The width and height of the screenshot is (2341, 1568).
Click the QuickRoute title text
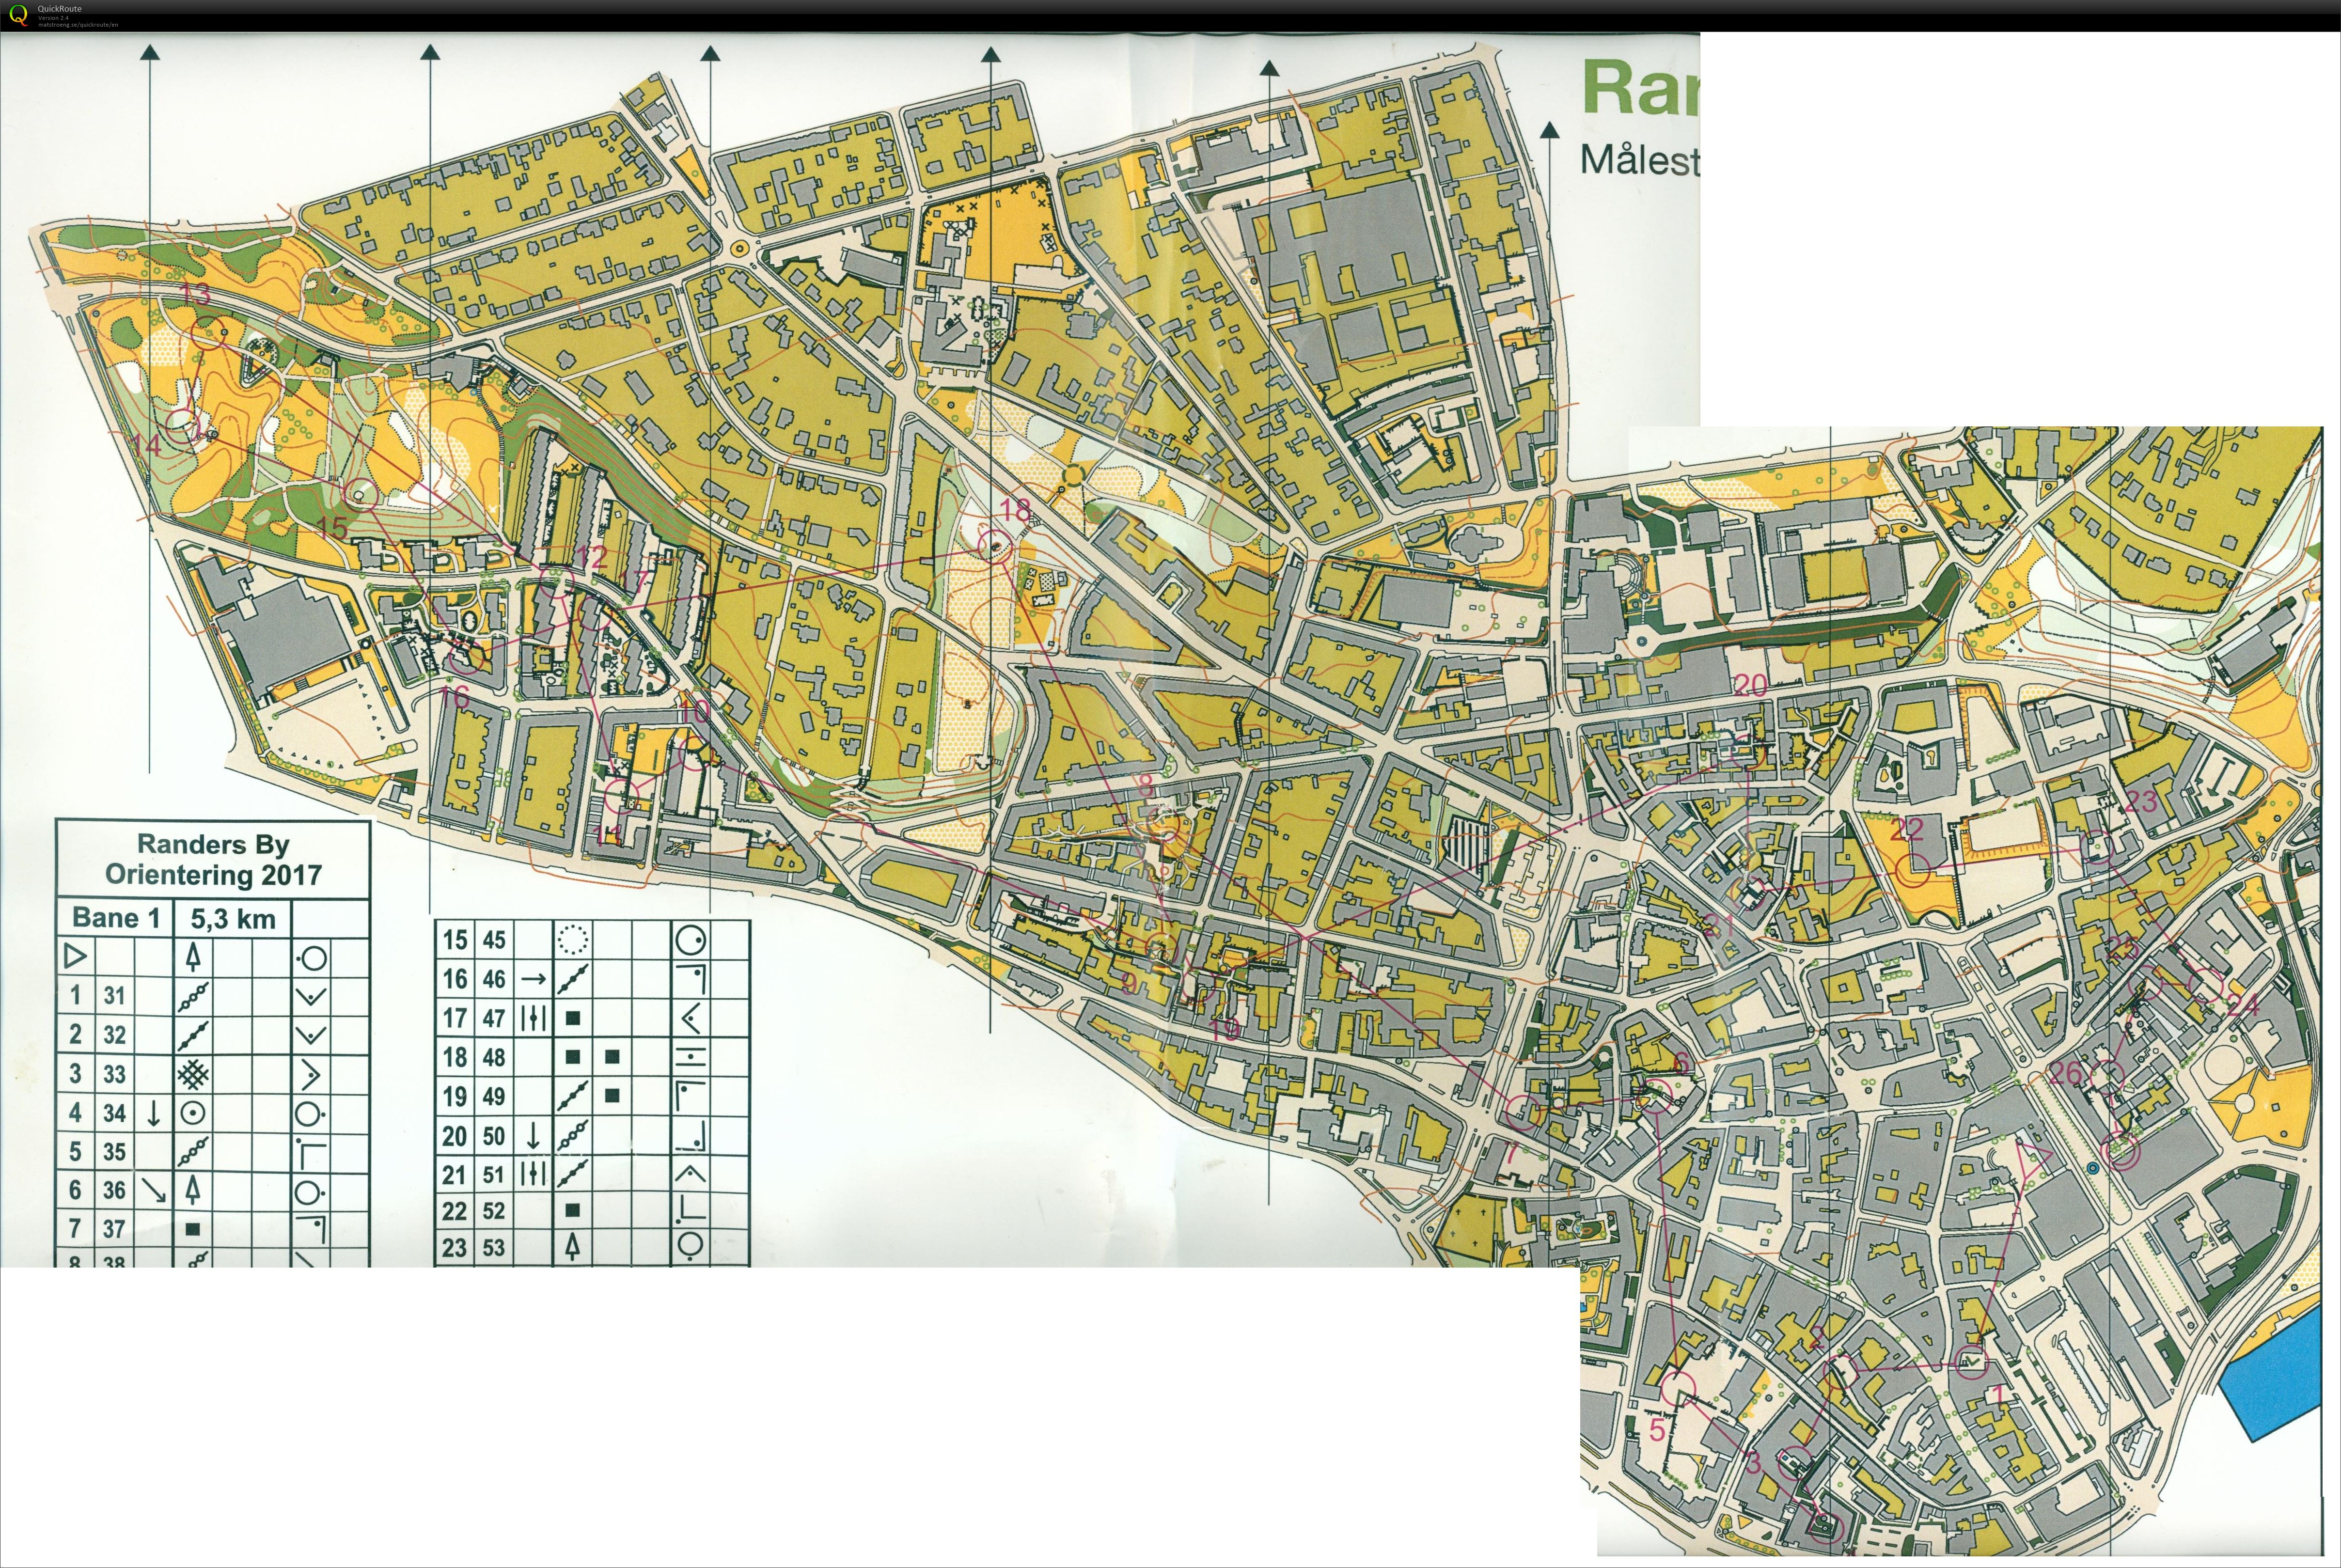coord(60,9)
